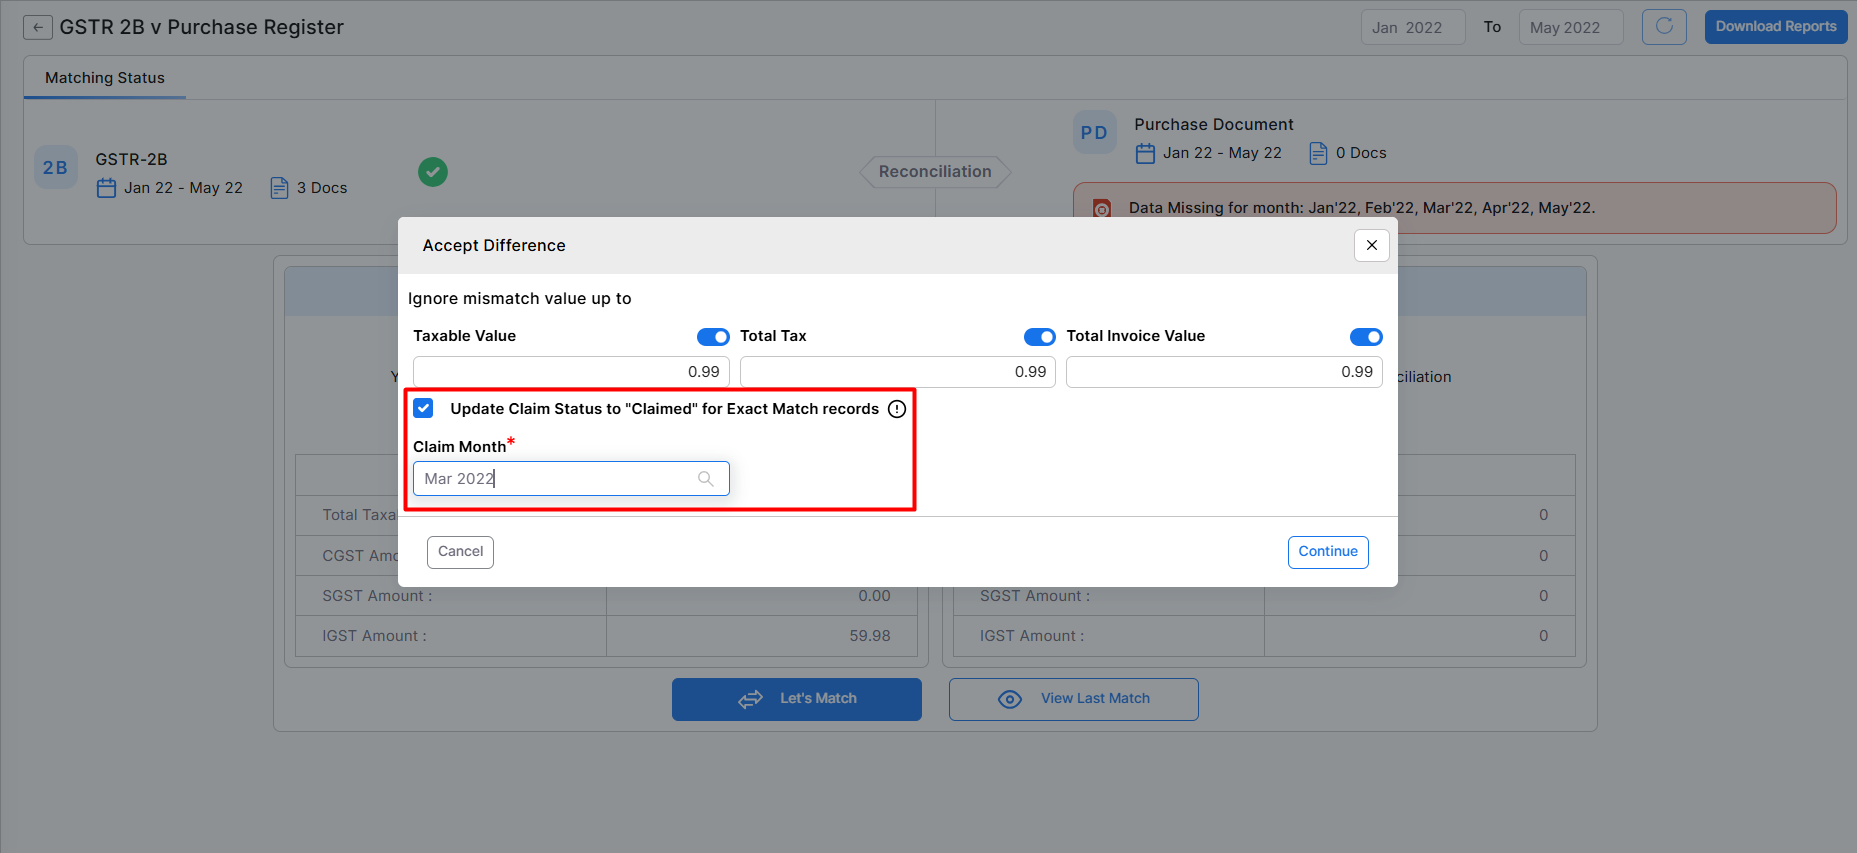Screen dimensions: 1857x853
Task: Click the Taxable Value amount field
Action: (x=571, y=372)
